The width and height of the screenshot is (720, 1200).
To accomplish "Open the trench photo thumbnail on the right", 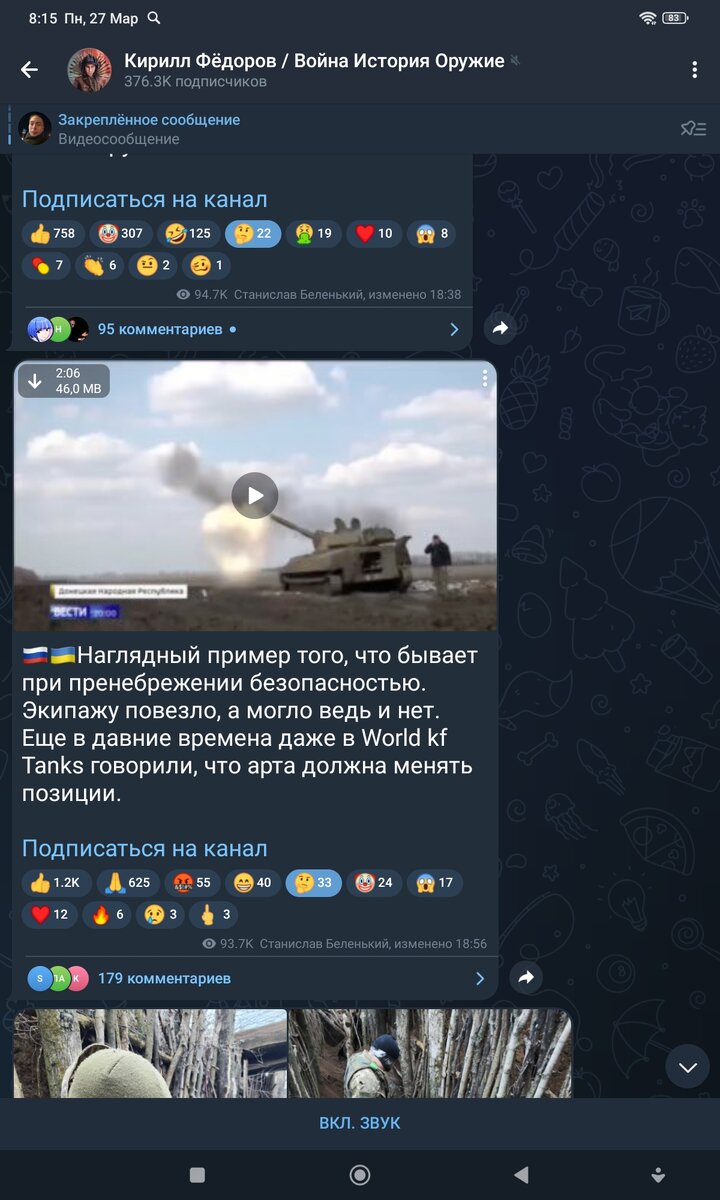I will tap(431, 1053).
